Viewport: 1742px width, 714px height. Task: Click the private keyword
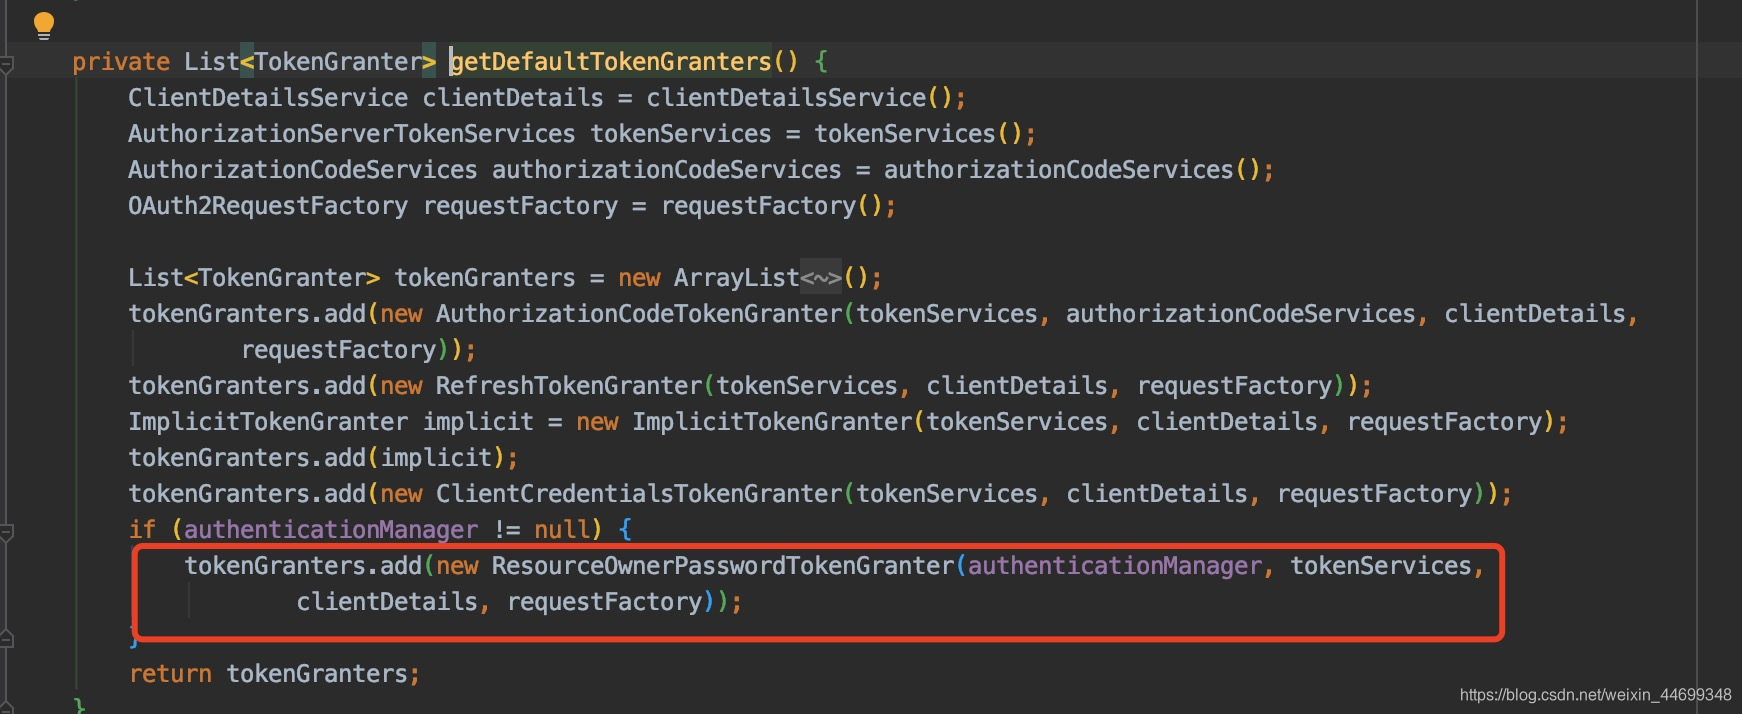[121, 62]
